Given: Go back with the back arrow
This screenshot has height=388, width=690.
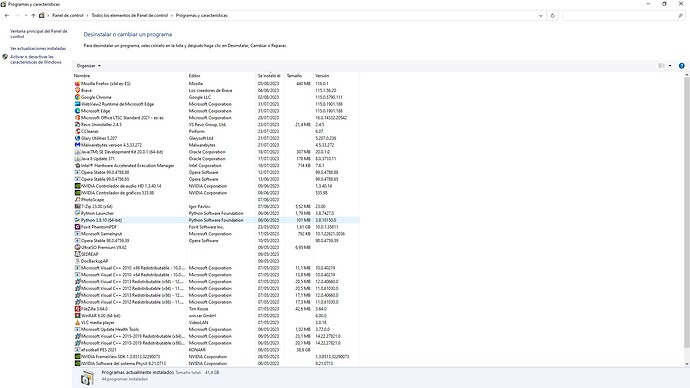Looking at the screenshot, I should click(7, 15).
